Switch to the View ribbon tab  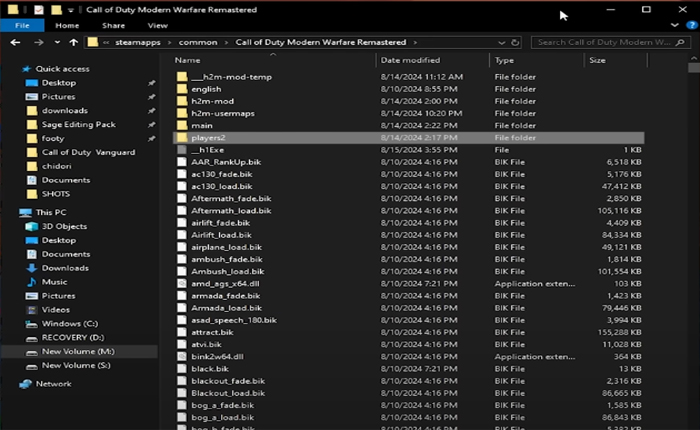pos(158,25)
